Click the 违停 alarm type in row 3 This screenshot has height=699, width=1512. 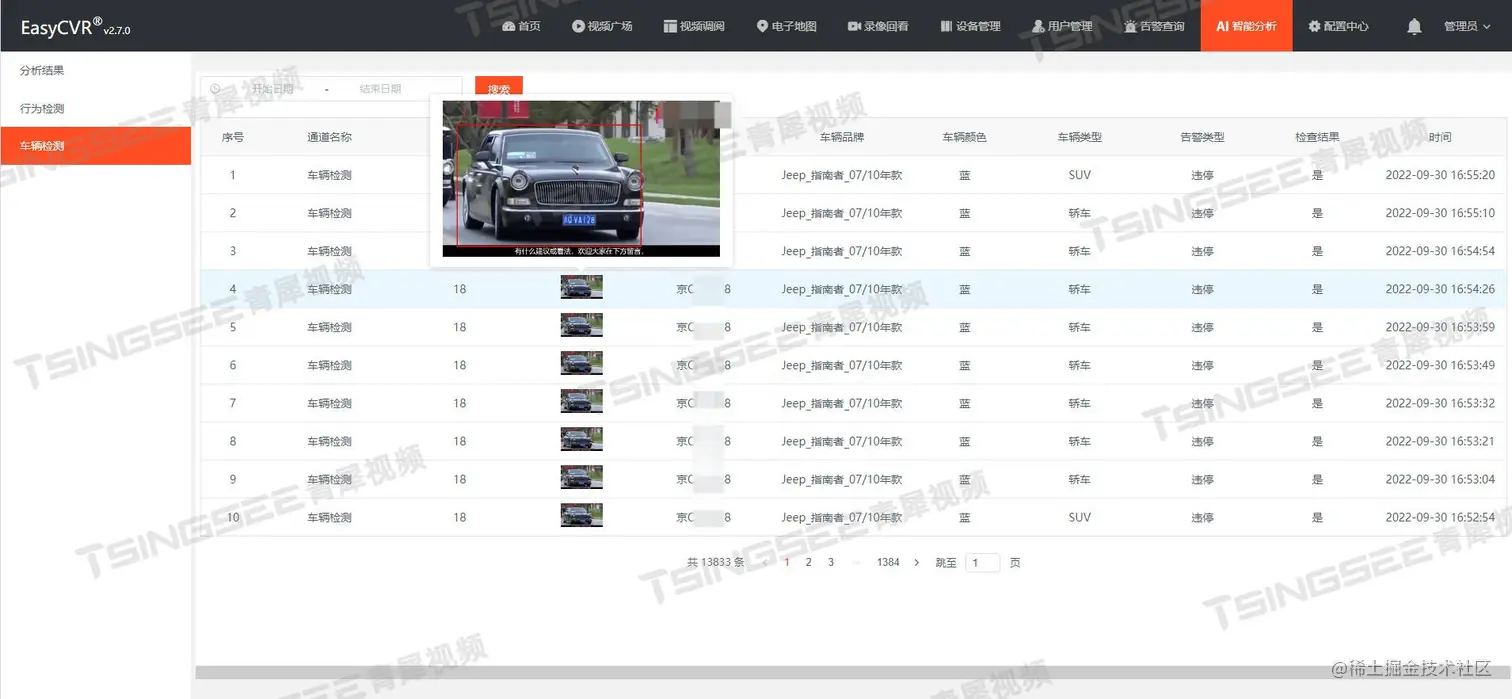(1202, 251)
